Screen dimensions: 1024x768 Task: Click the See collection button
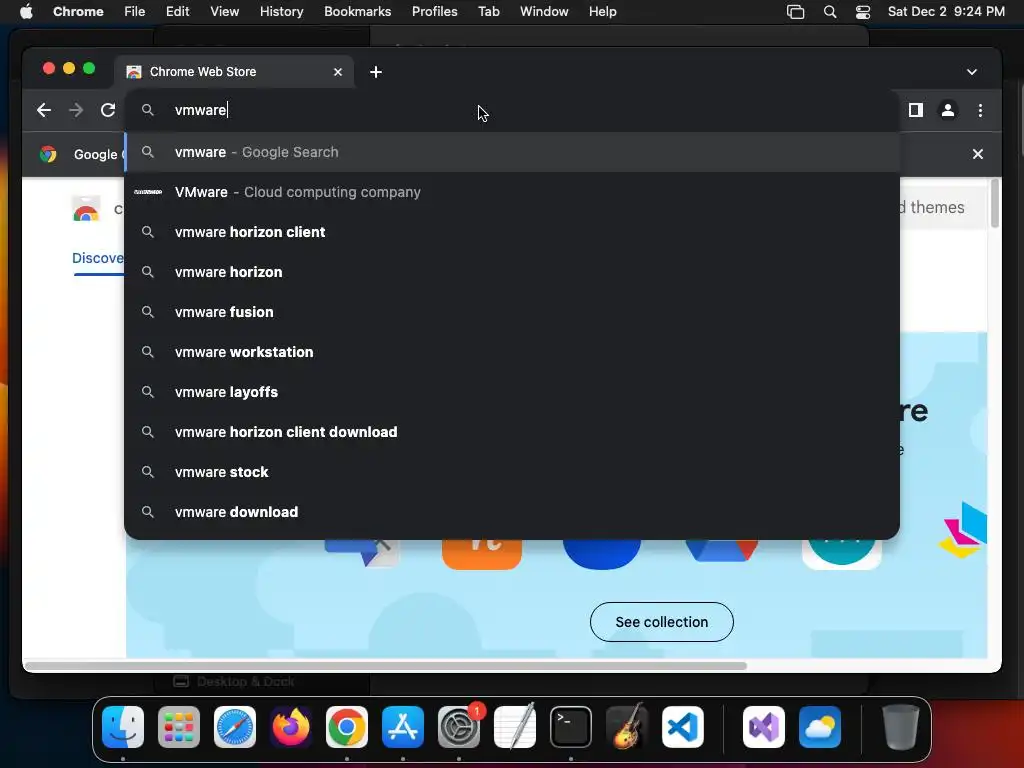[662, 622]
